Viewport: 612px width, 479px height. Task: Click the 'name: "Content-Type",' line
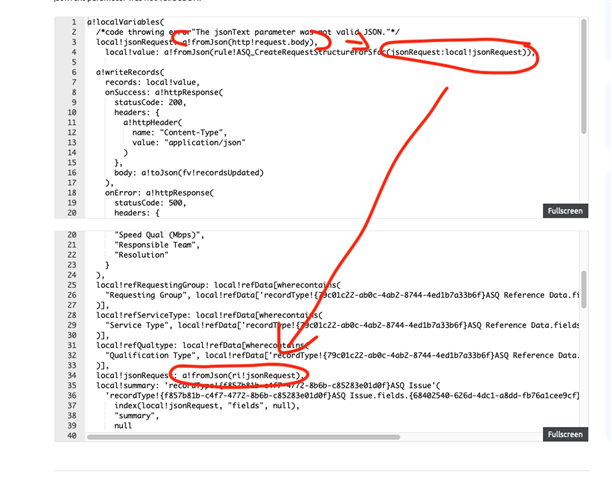click(180, 133)
